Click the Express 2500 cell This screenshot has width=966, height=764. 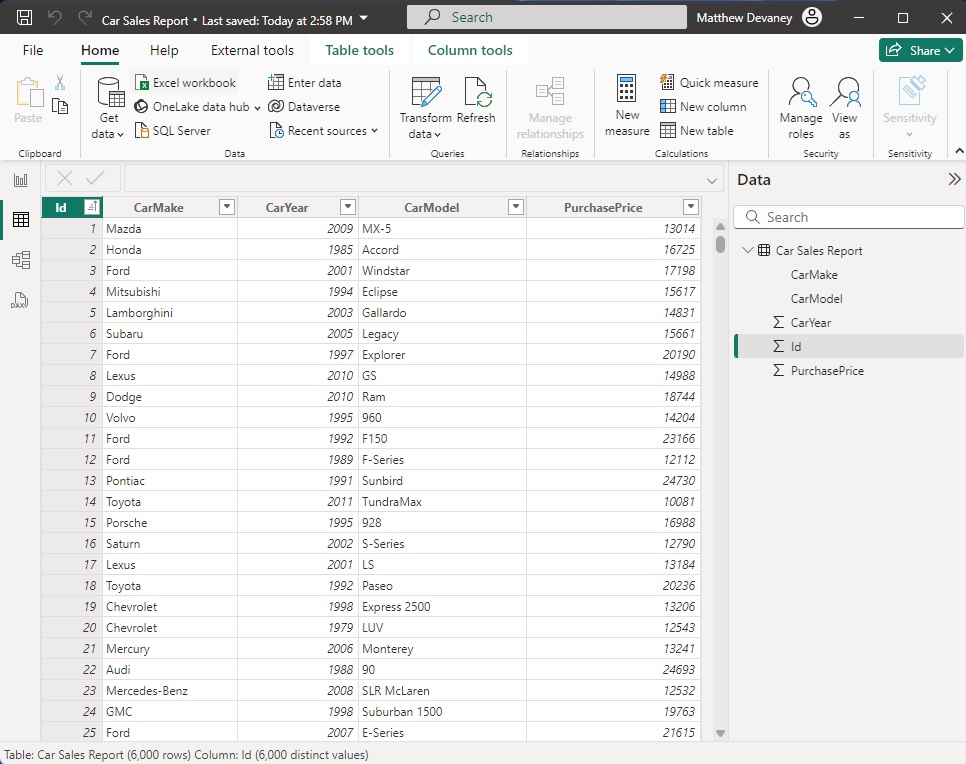pos(442,607)
